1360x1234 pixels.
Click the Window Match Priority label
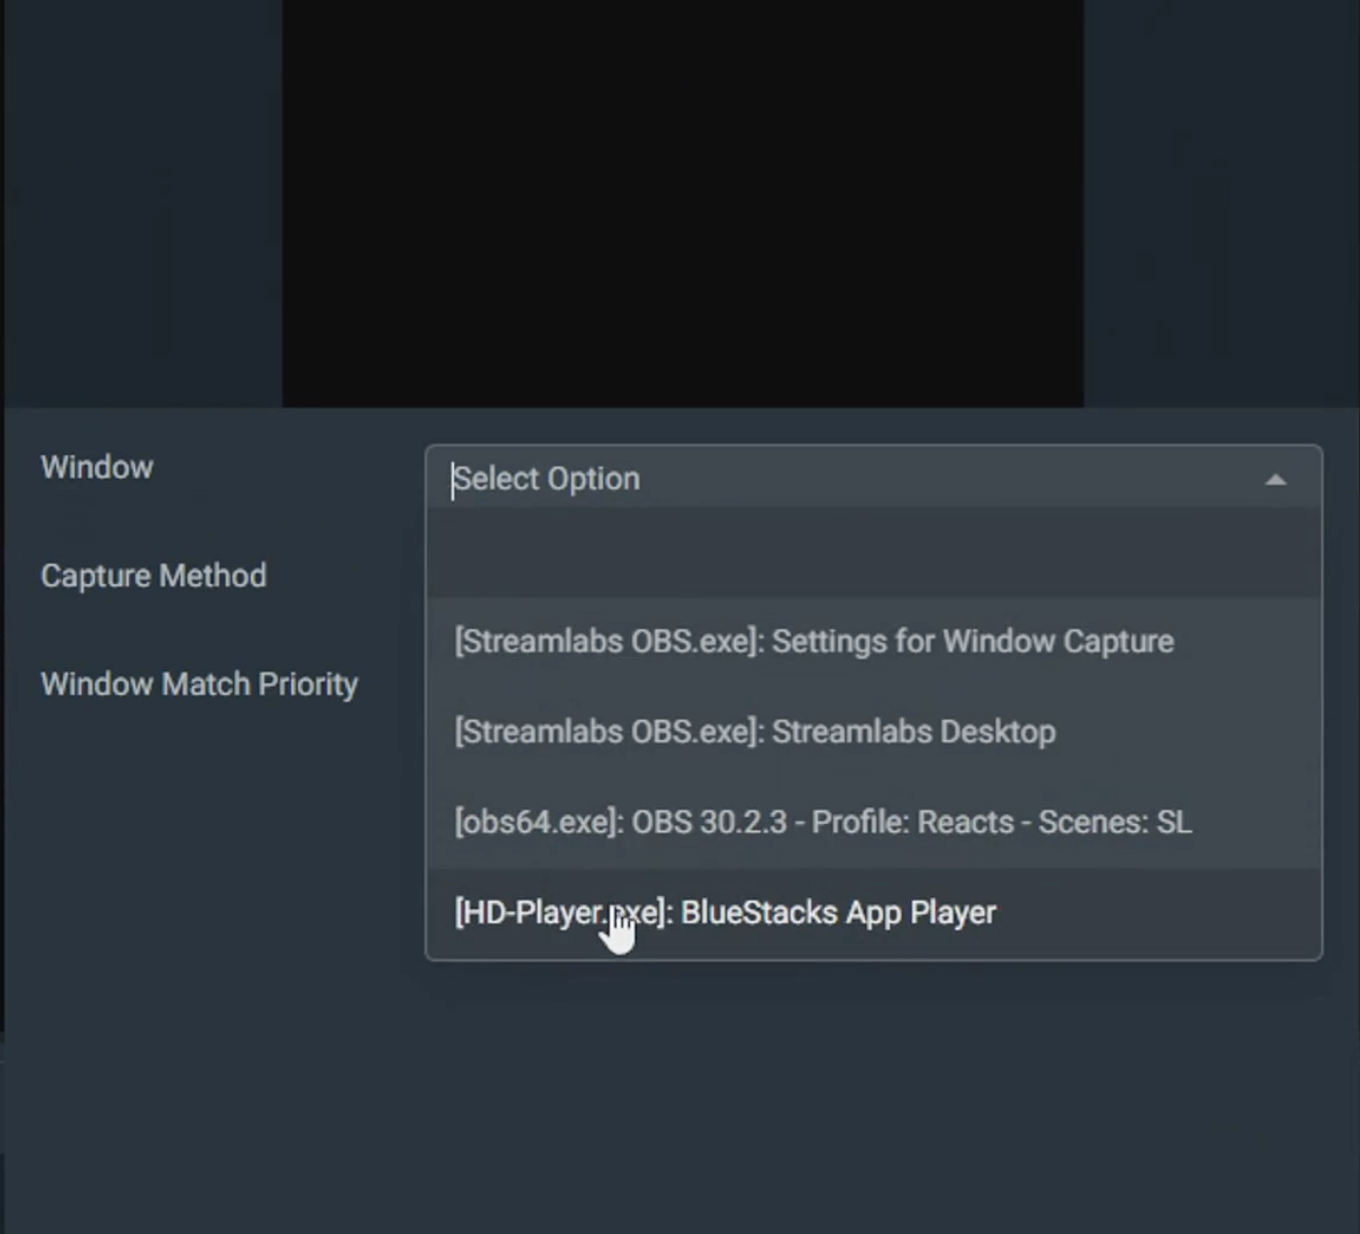[199, 685]
